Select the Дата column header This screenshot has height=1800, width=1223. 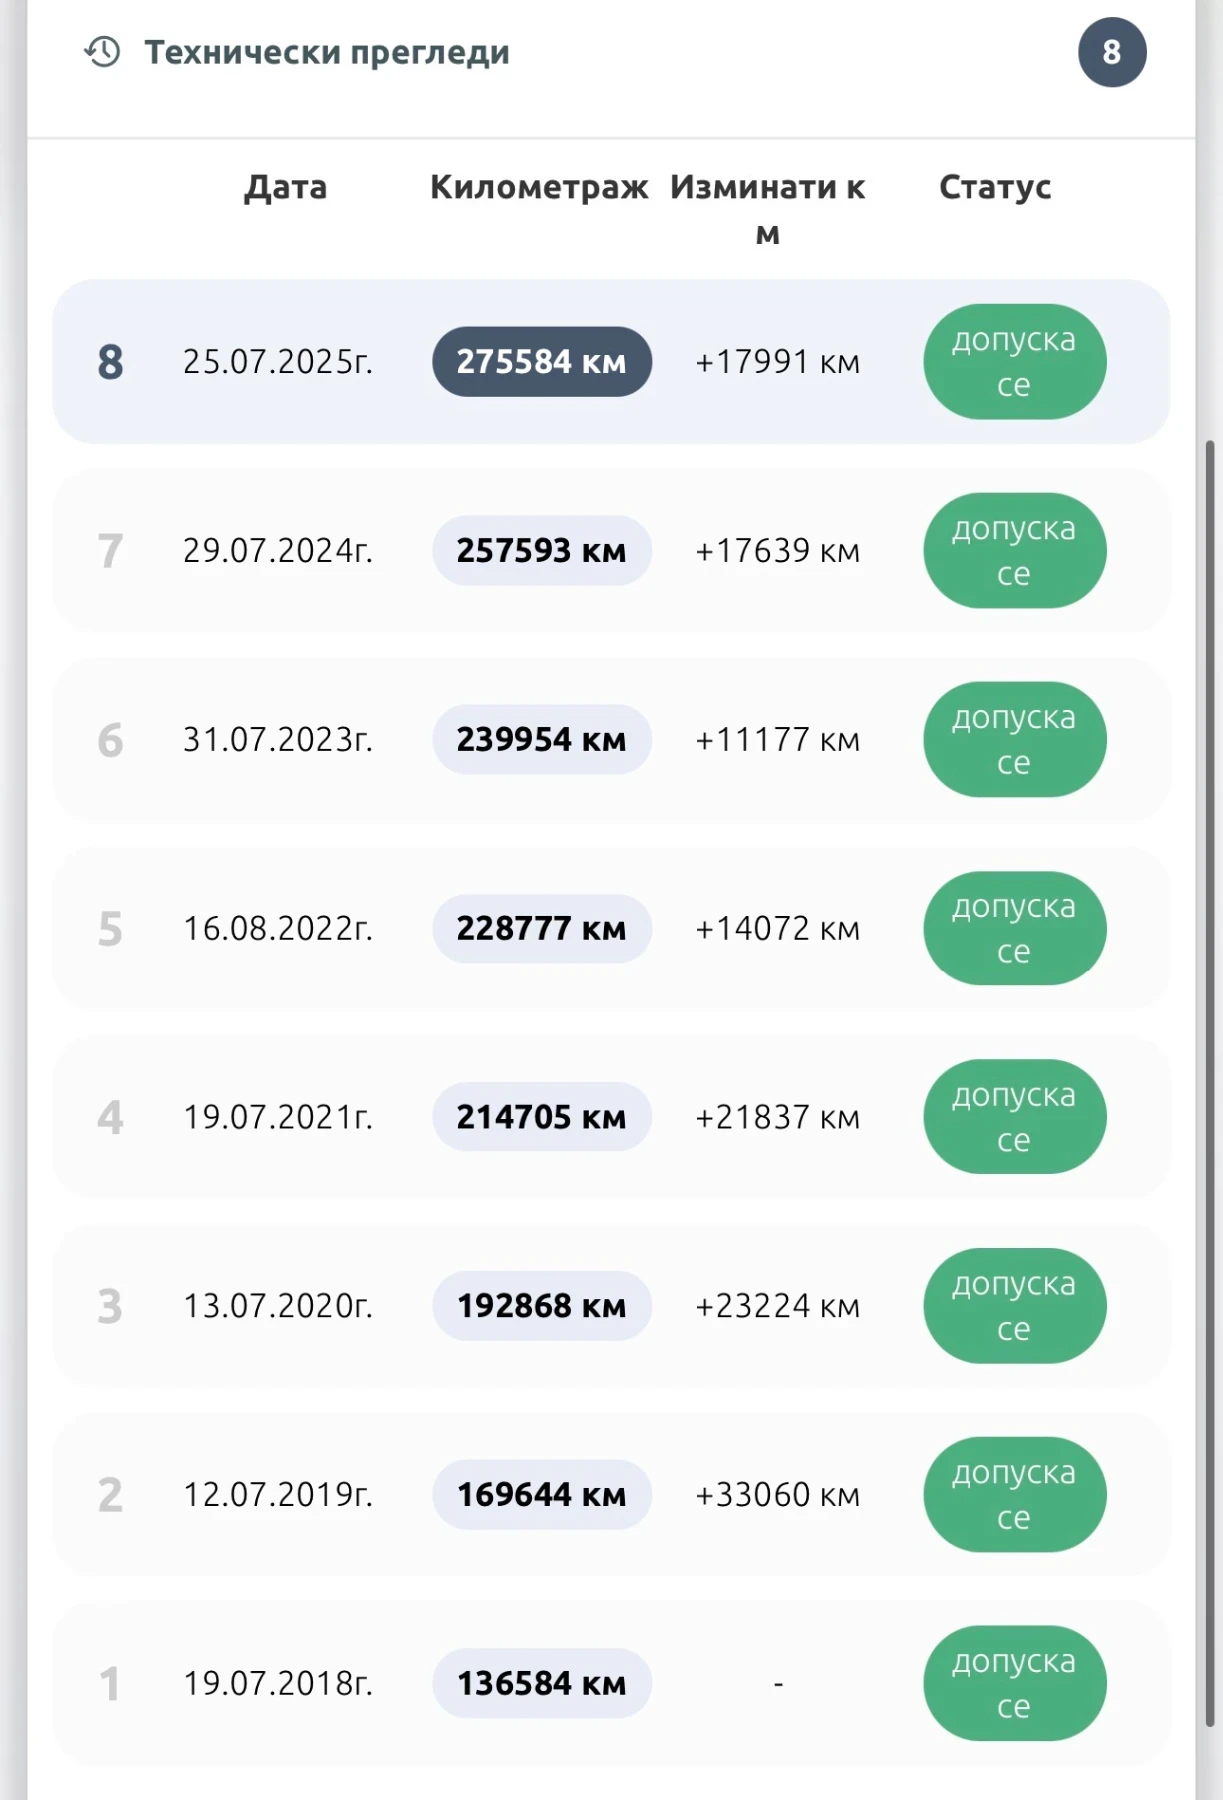[x=286, y=187]
